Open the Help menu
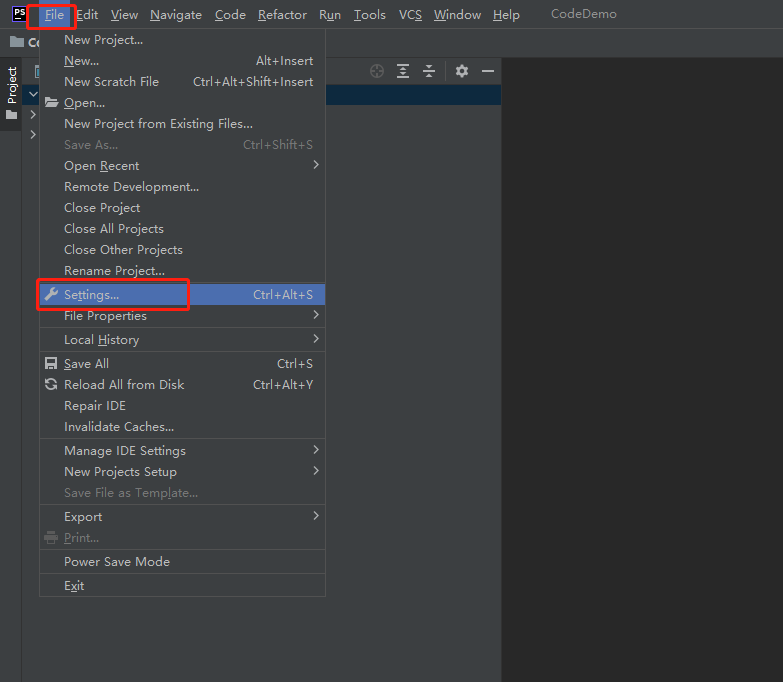This screenshot has height=682, width=783. tap(506, 15)
